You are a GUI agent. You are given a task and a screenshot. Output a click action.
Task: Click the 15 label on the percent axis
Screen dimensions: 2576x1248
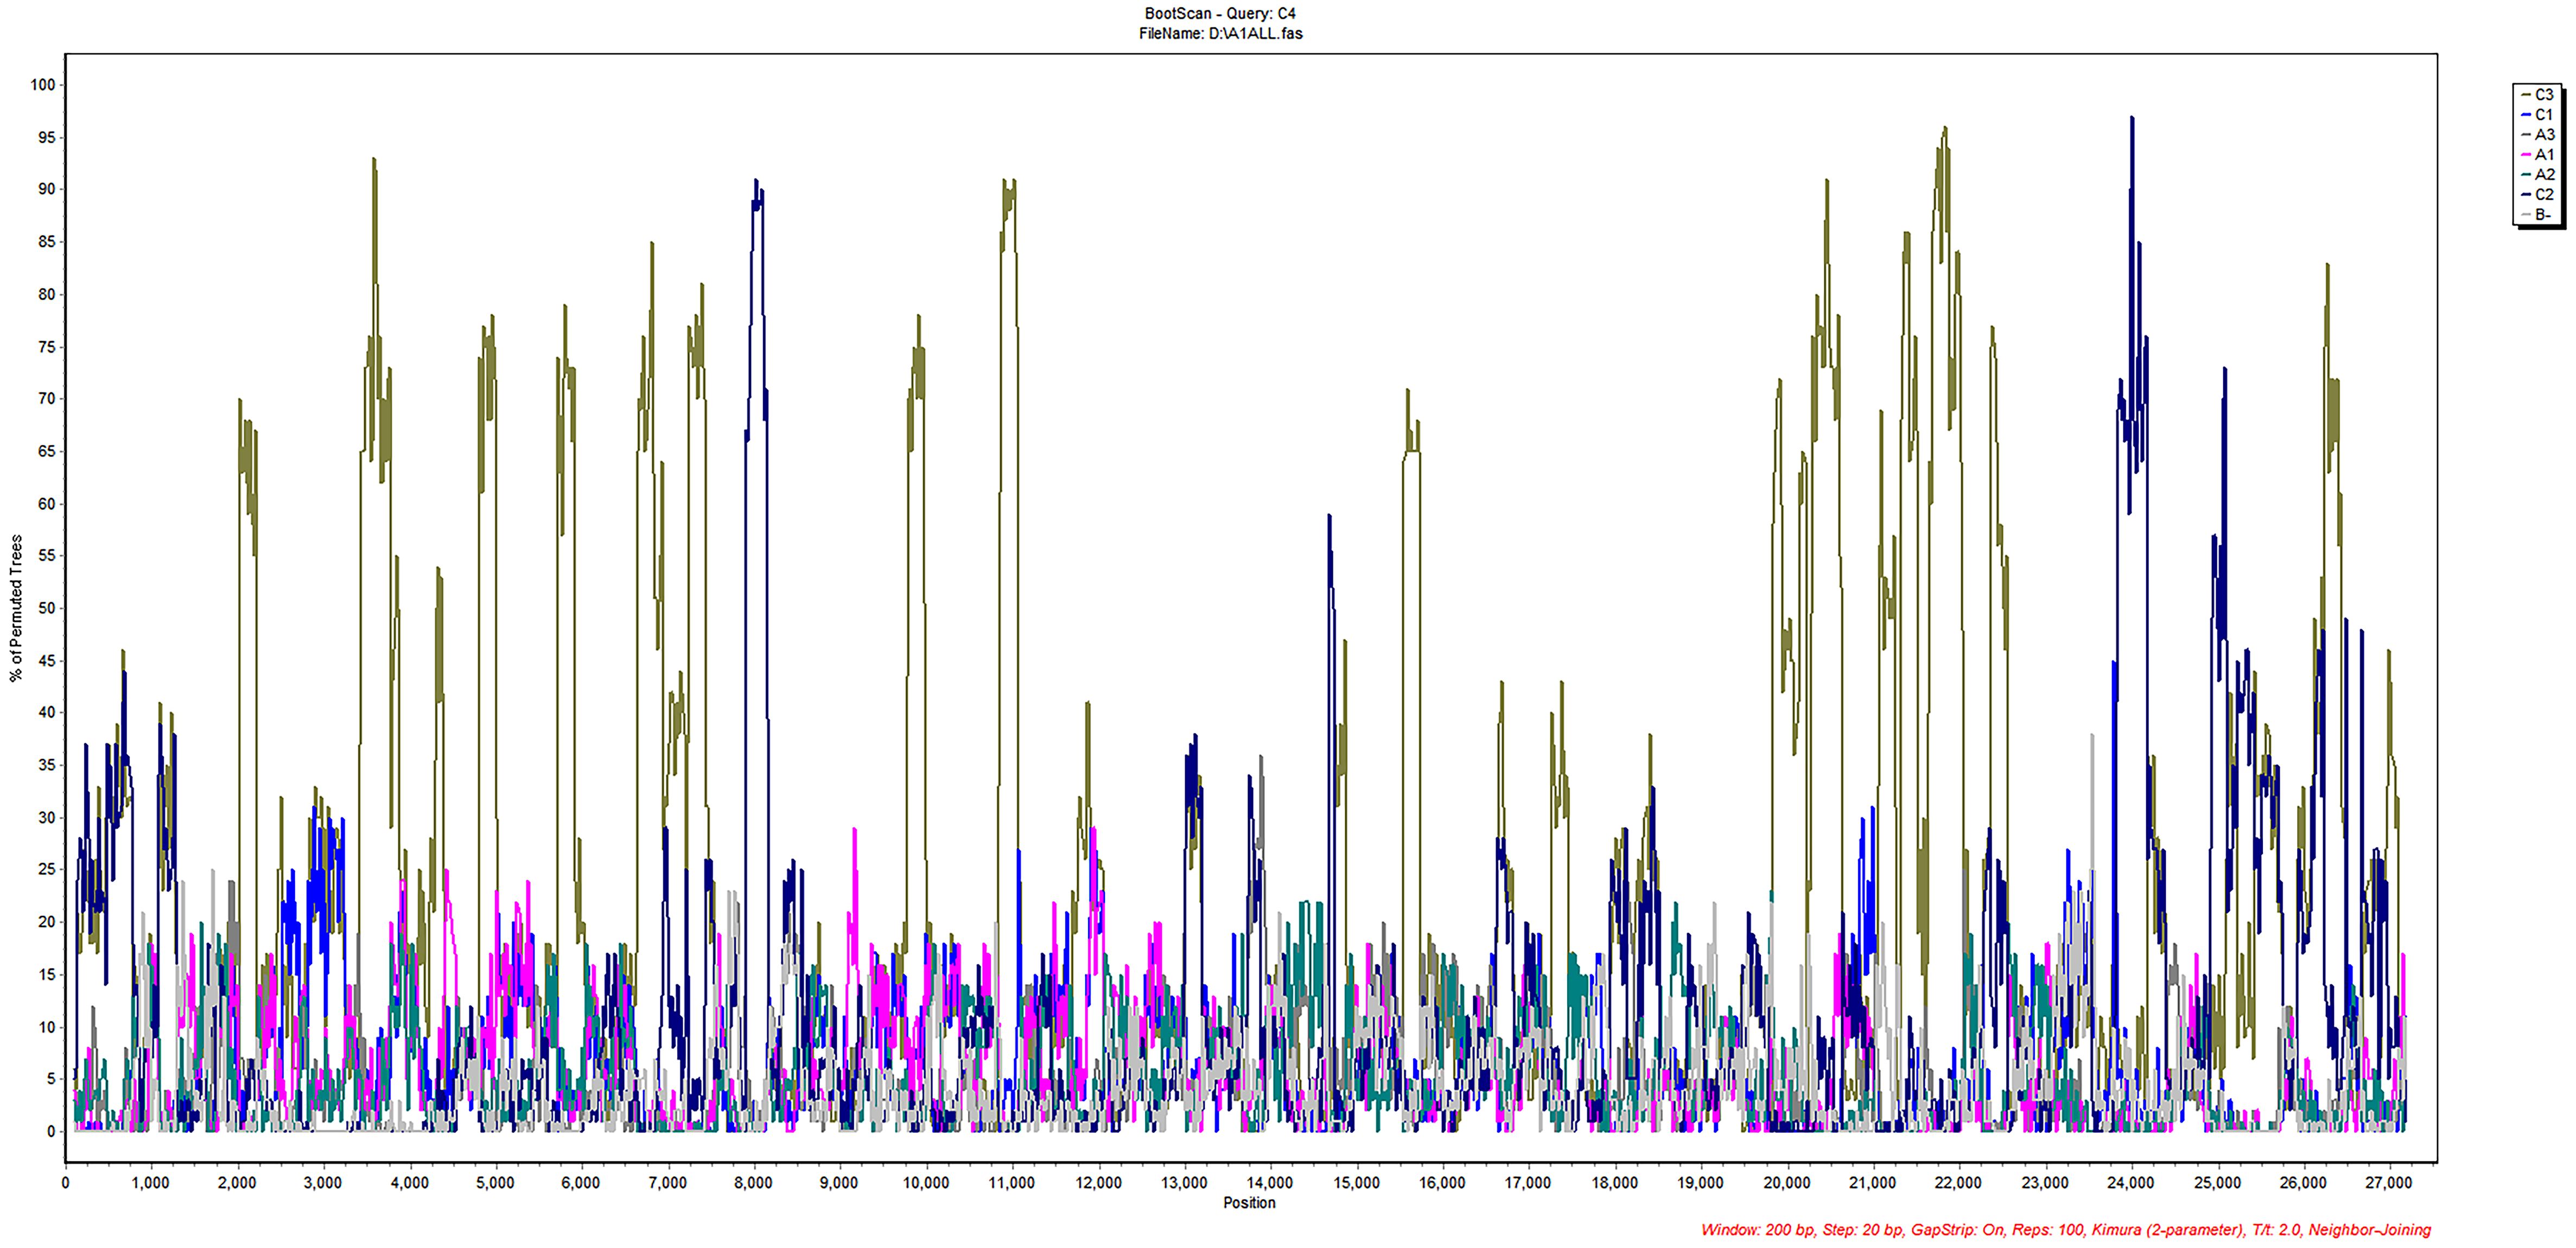pos(47,975)
